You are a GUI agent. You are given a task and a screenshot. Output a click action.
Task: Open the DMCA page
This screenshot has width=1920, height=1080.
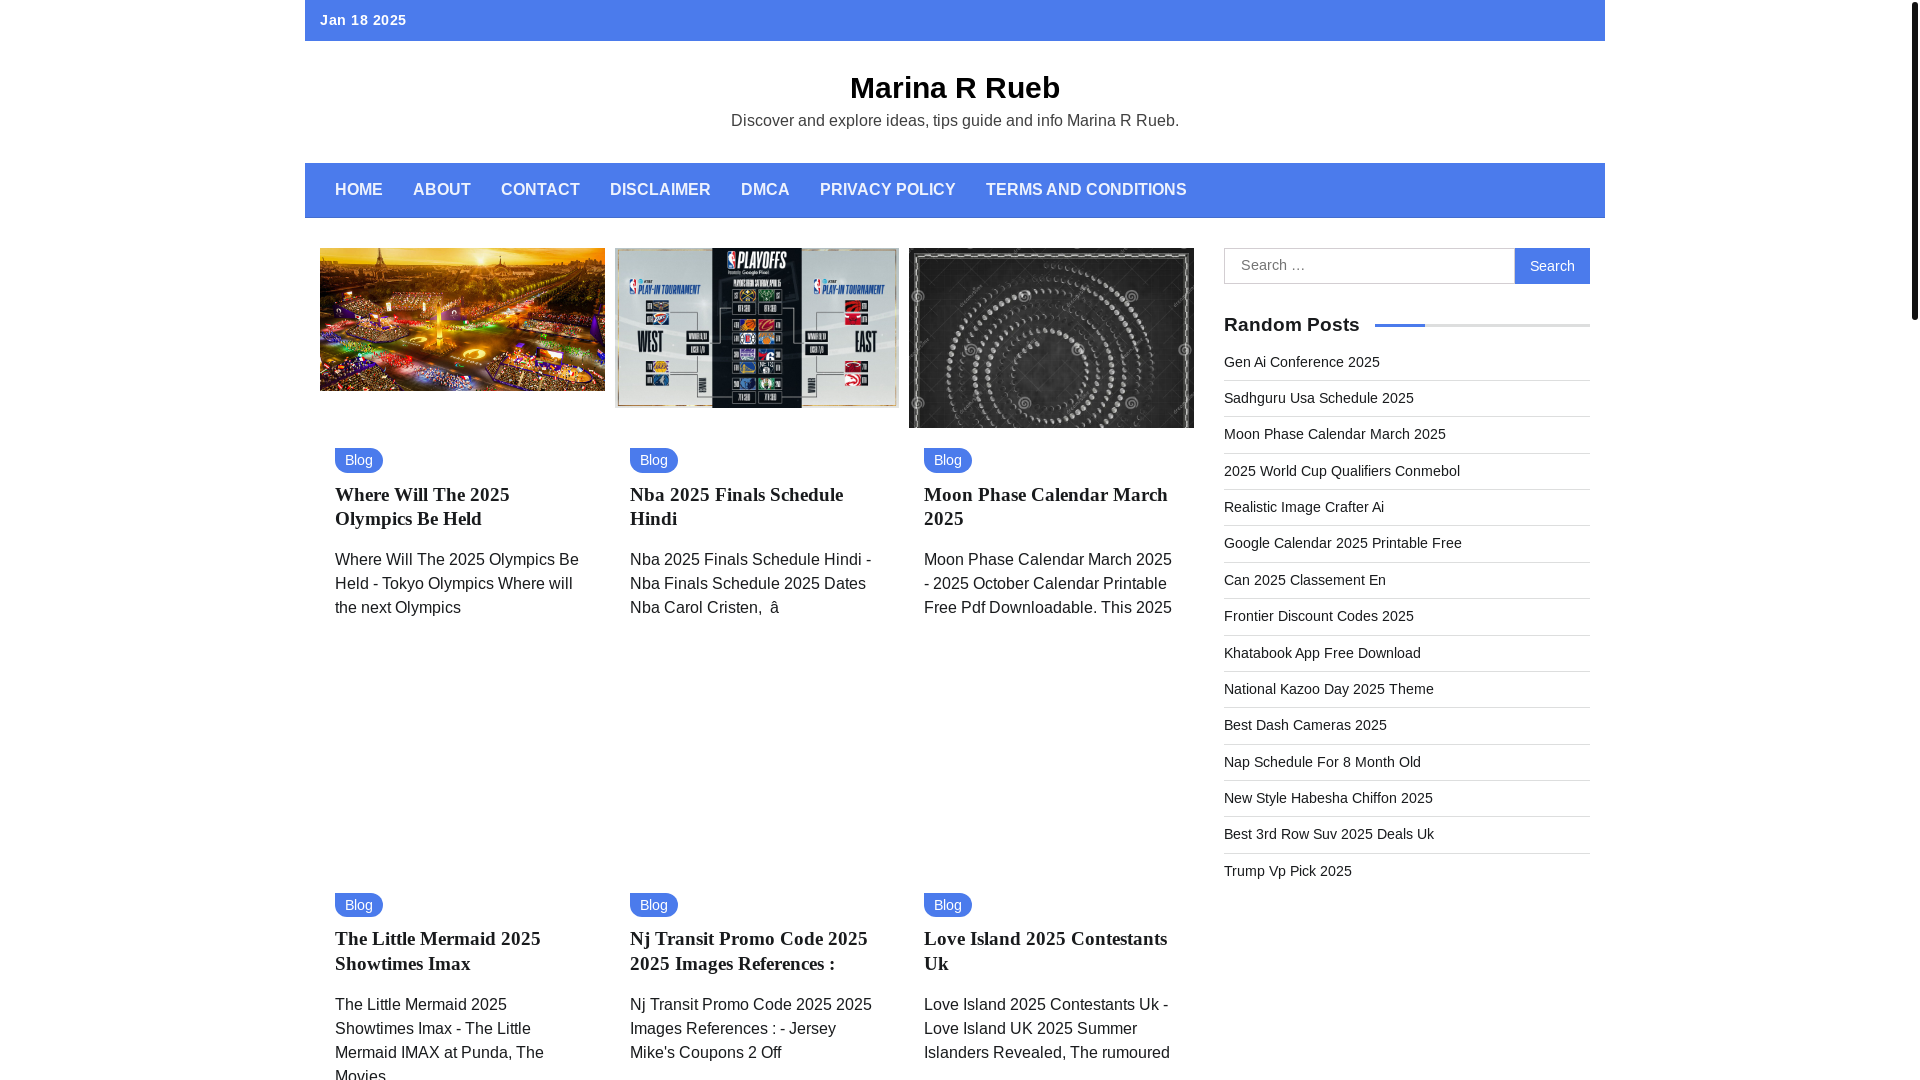765,190
